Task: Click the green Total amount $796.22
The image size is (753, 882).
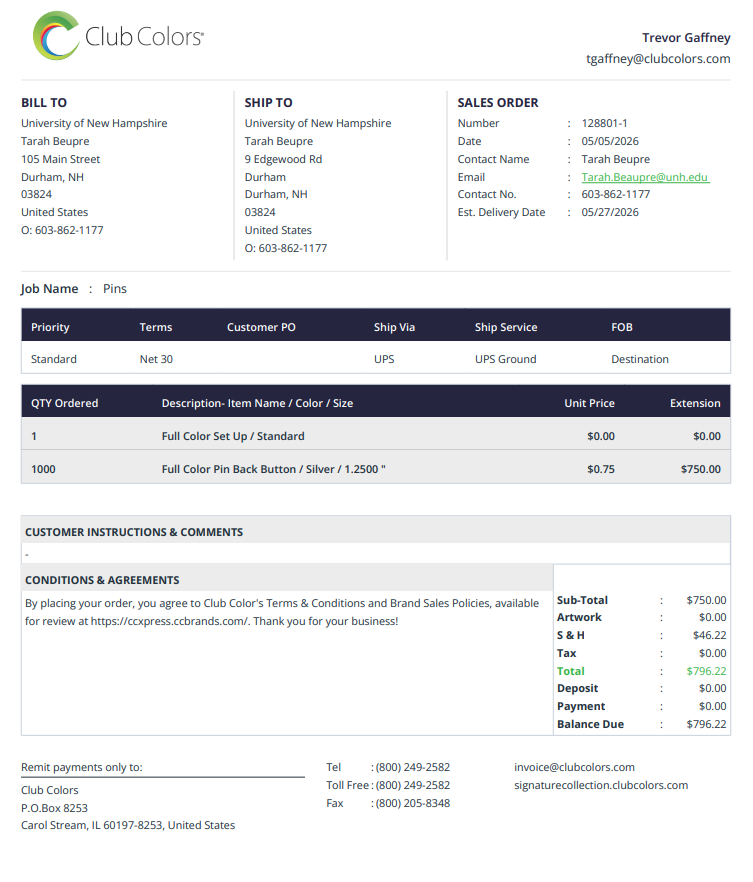Action: (x=706, y=671)
